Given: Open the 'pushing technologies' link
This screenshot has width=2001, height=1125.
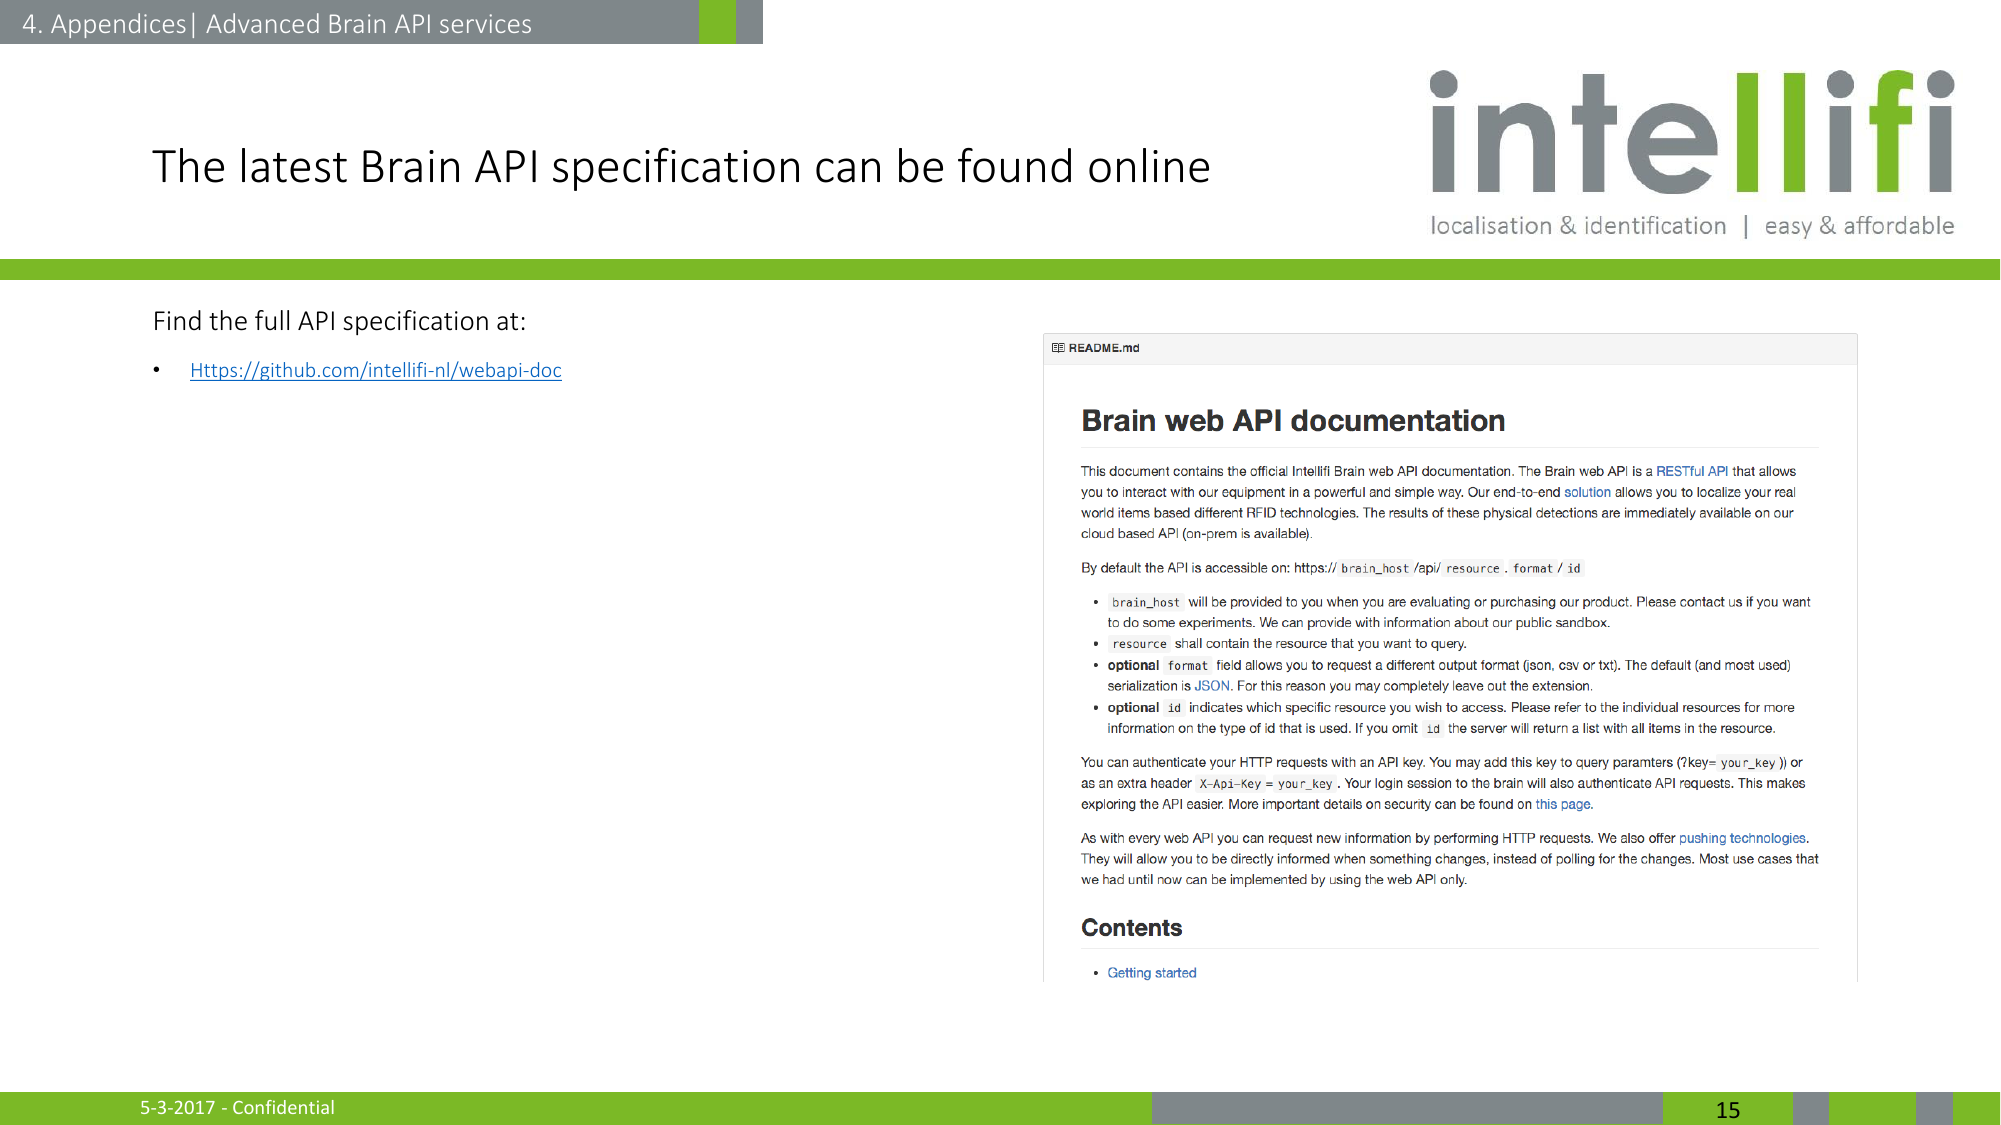Looking at the screenshot, I should pyautogui.click(x=1742, y=838).
